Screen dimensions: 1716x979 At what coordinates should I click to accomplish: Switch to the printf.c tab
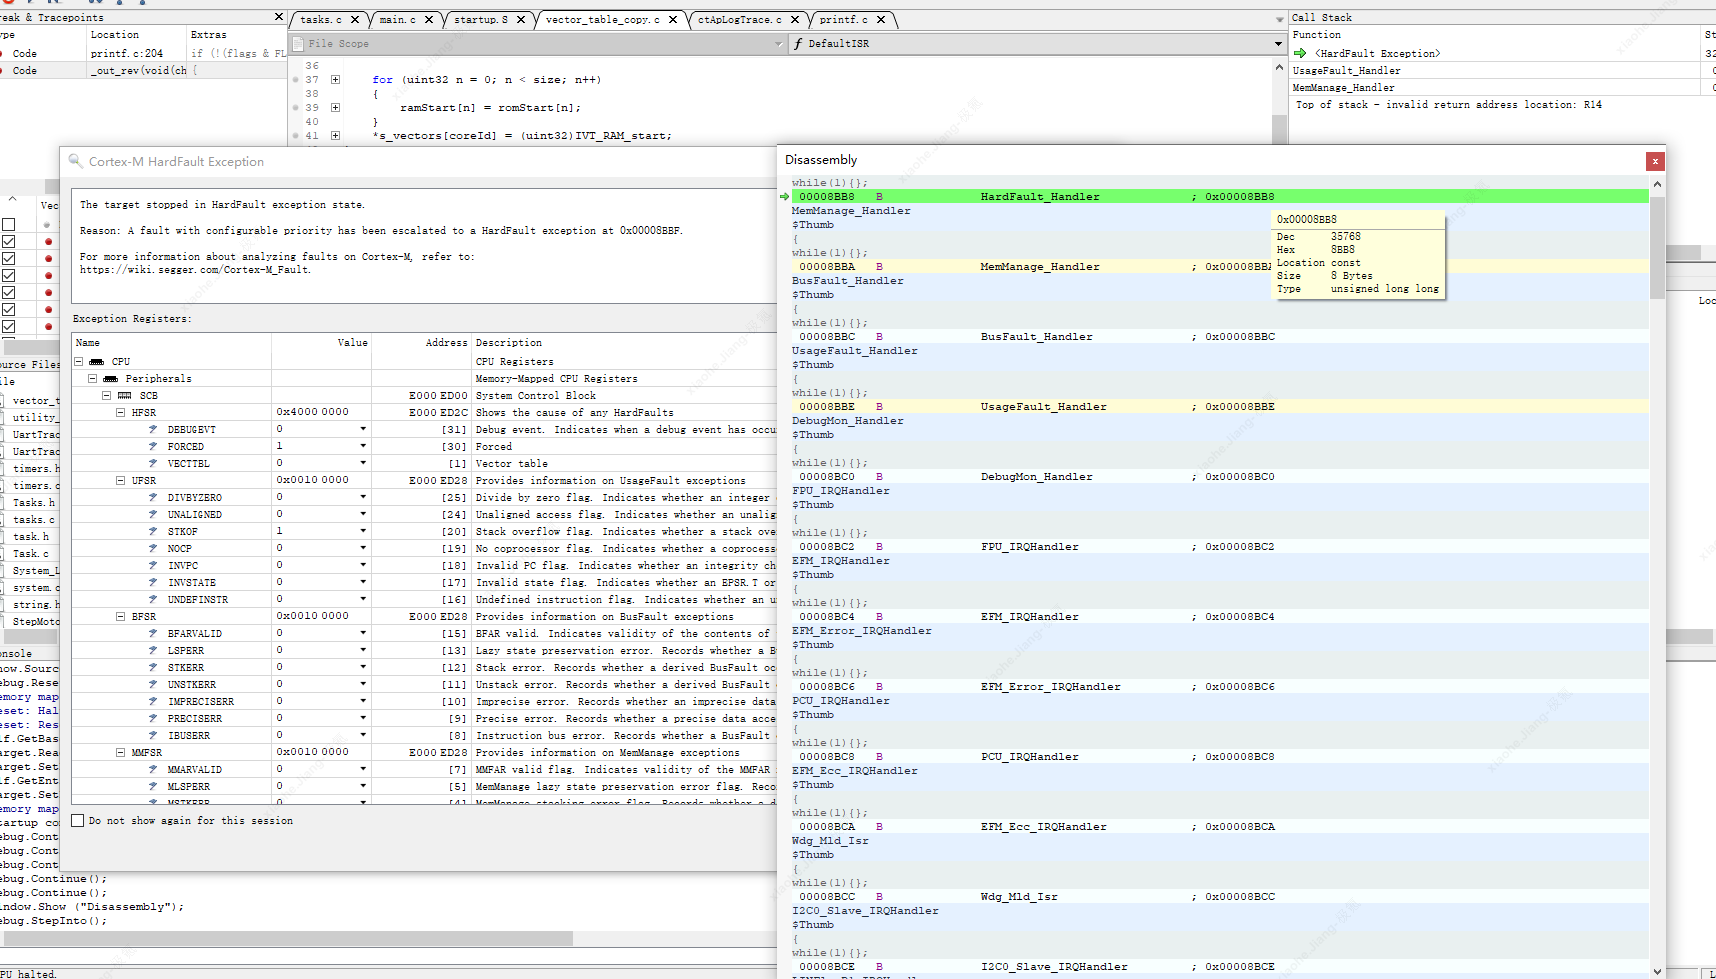click(844, 19)
